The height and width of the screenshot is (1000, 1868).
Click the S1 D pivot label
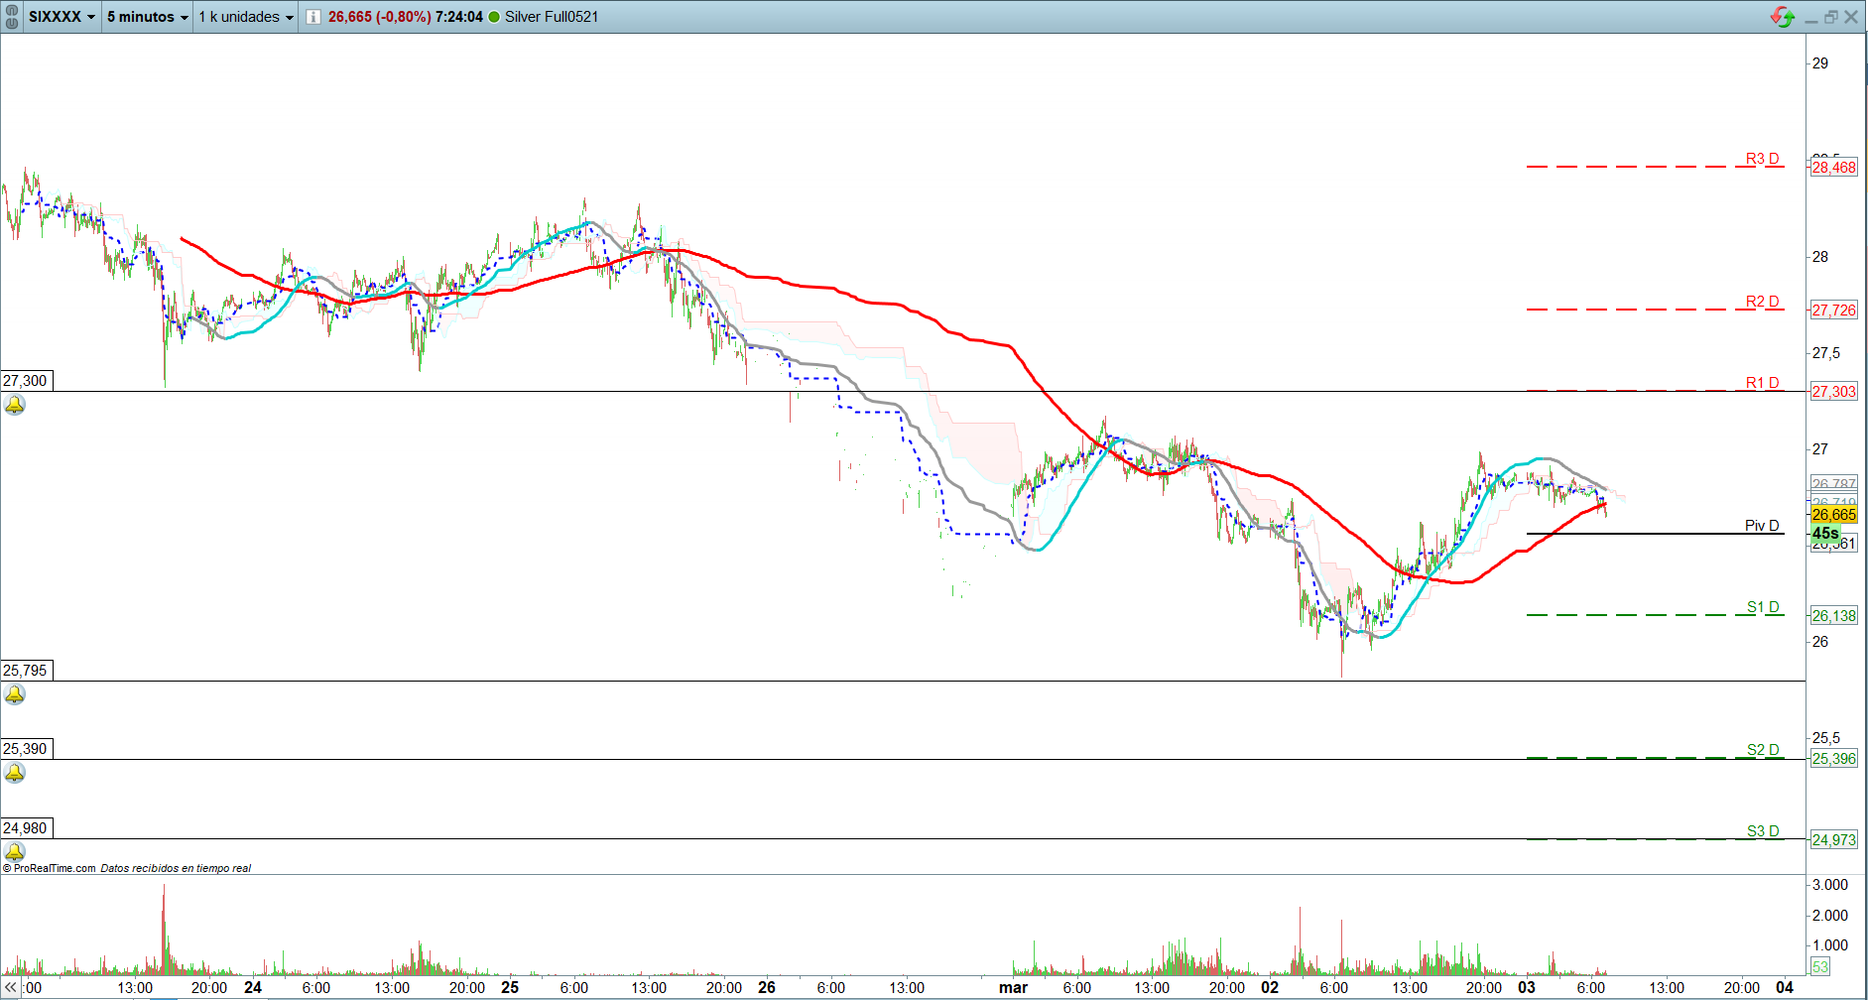tap(1764, 607)
